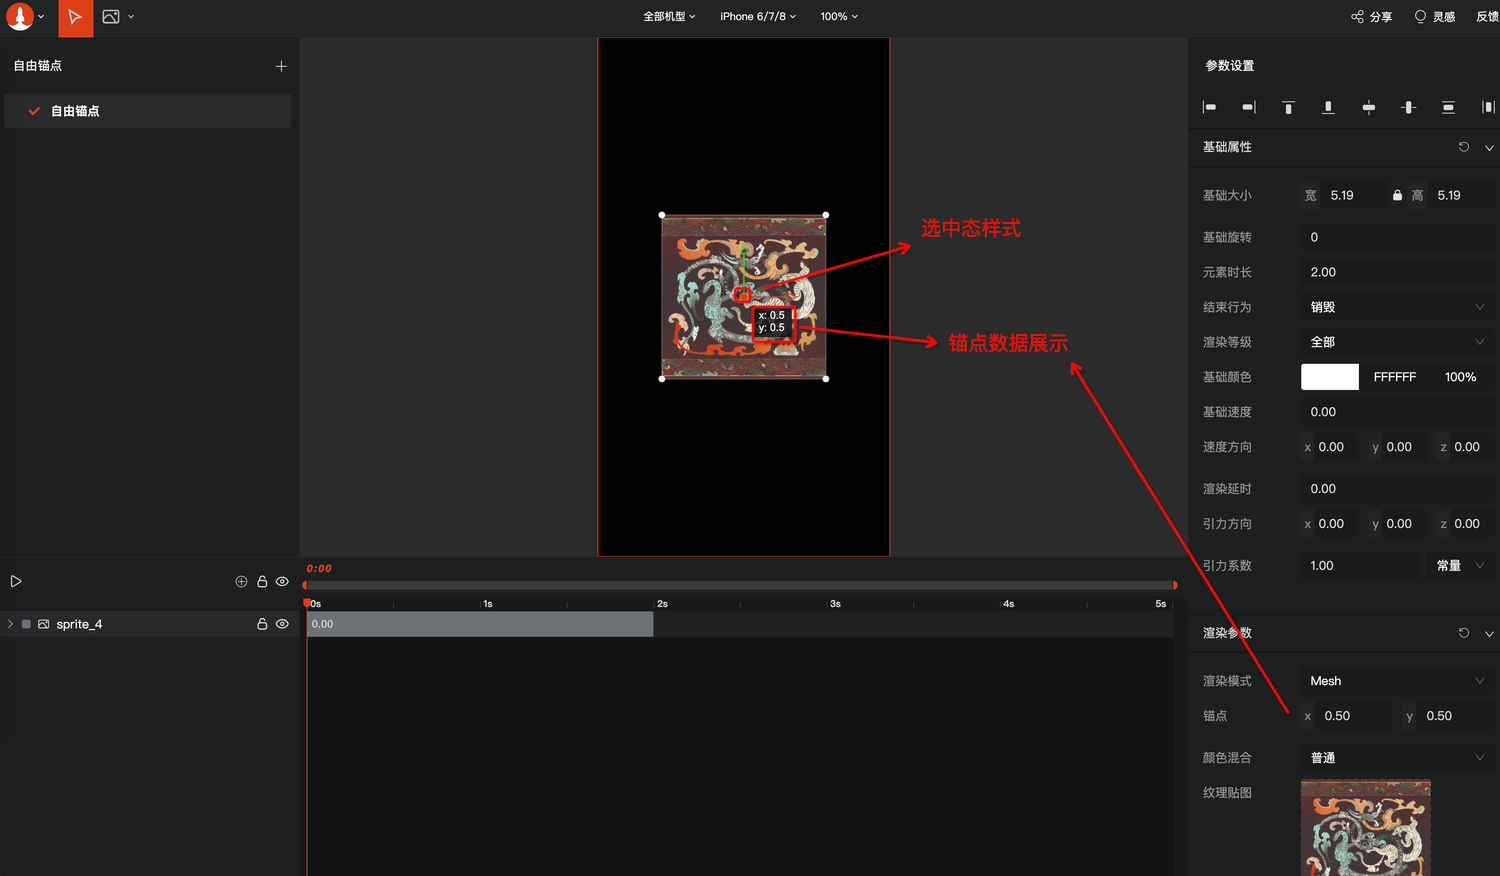
Task: Reset the 渲染参数 section
Action: (1464, 633)
